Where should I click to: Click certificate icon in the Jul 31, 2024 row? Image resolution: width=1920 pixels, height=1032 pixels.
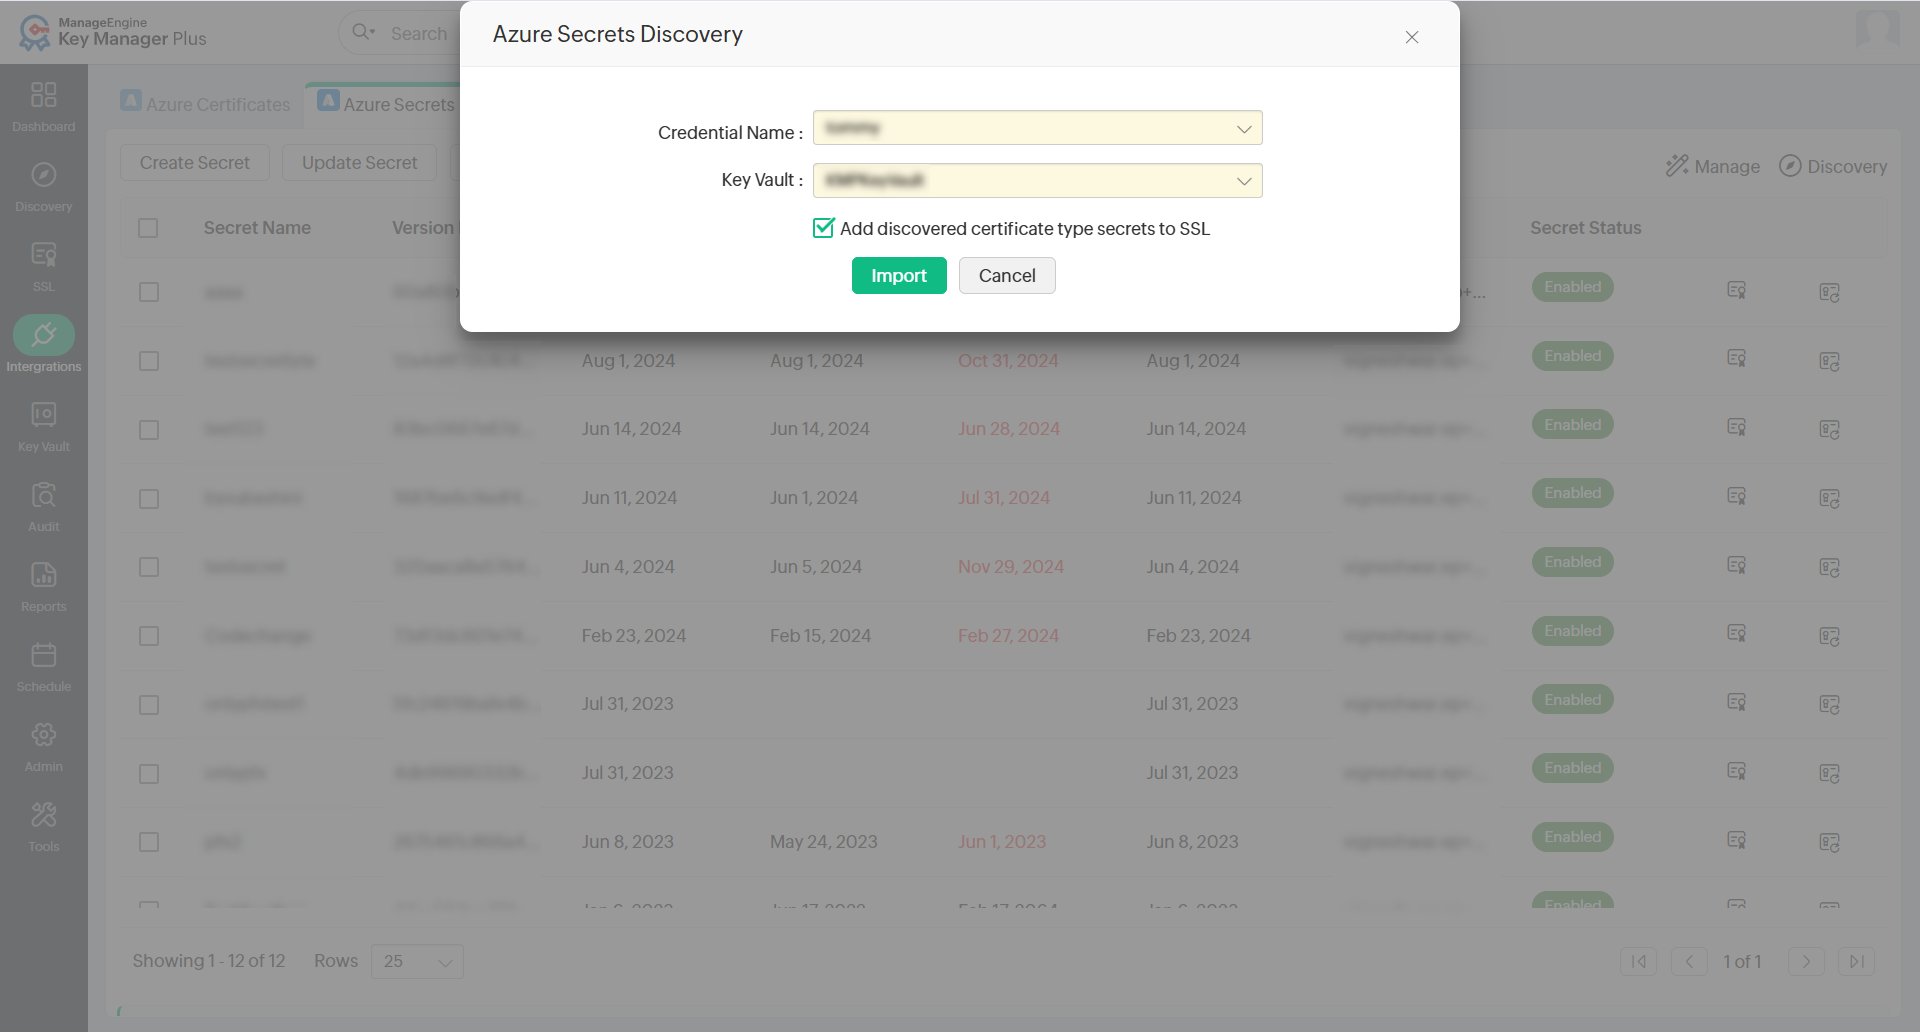coord(1737,496)
